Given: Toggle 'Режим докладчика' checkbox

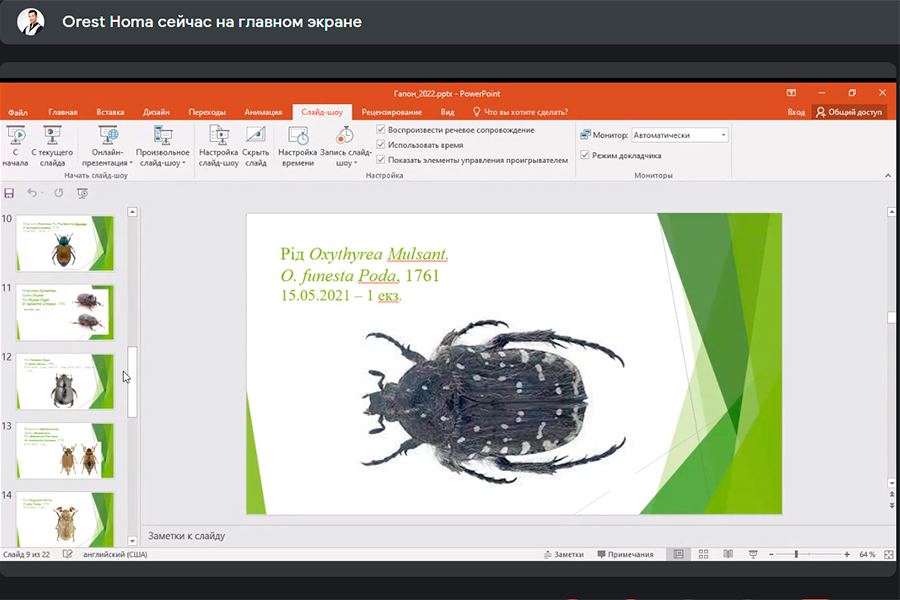Looking at the screenshot, I should 585,156.
